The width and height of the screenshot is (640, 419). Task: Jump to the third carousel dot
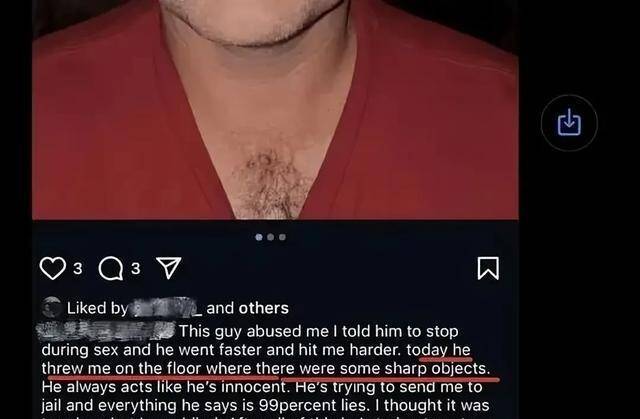click(x=282, y=237)
